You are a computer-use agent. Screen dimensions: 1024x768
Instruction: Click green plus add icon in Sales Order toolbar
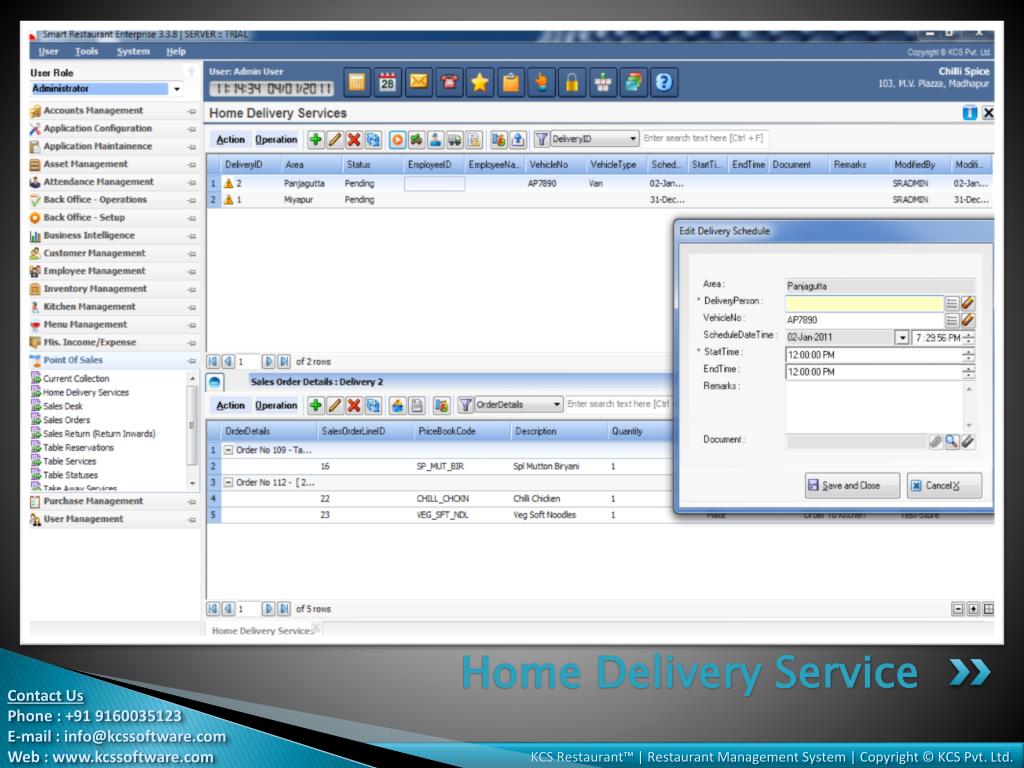point(315,406)
